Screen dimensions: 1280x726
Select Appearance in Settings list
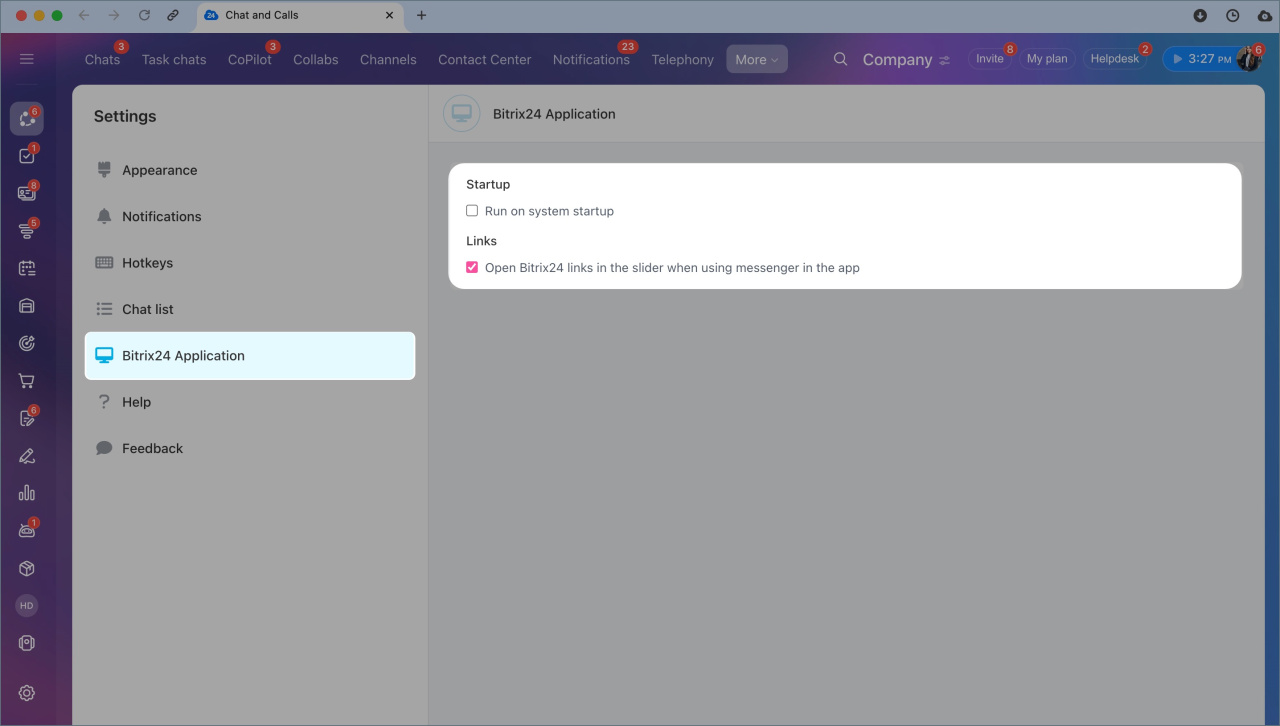point(159,170)
